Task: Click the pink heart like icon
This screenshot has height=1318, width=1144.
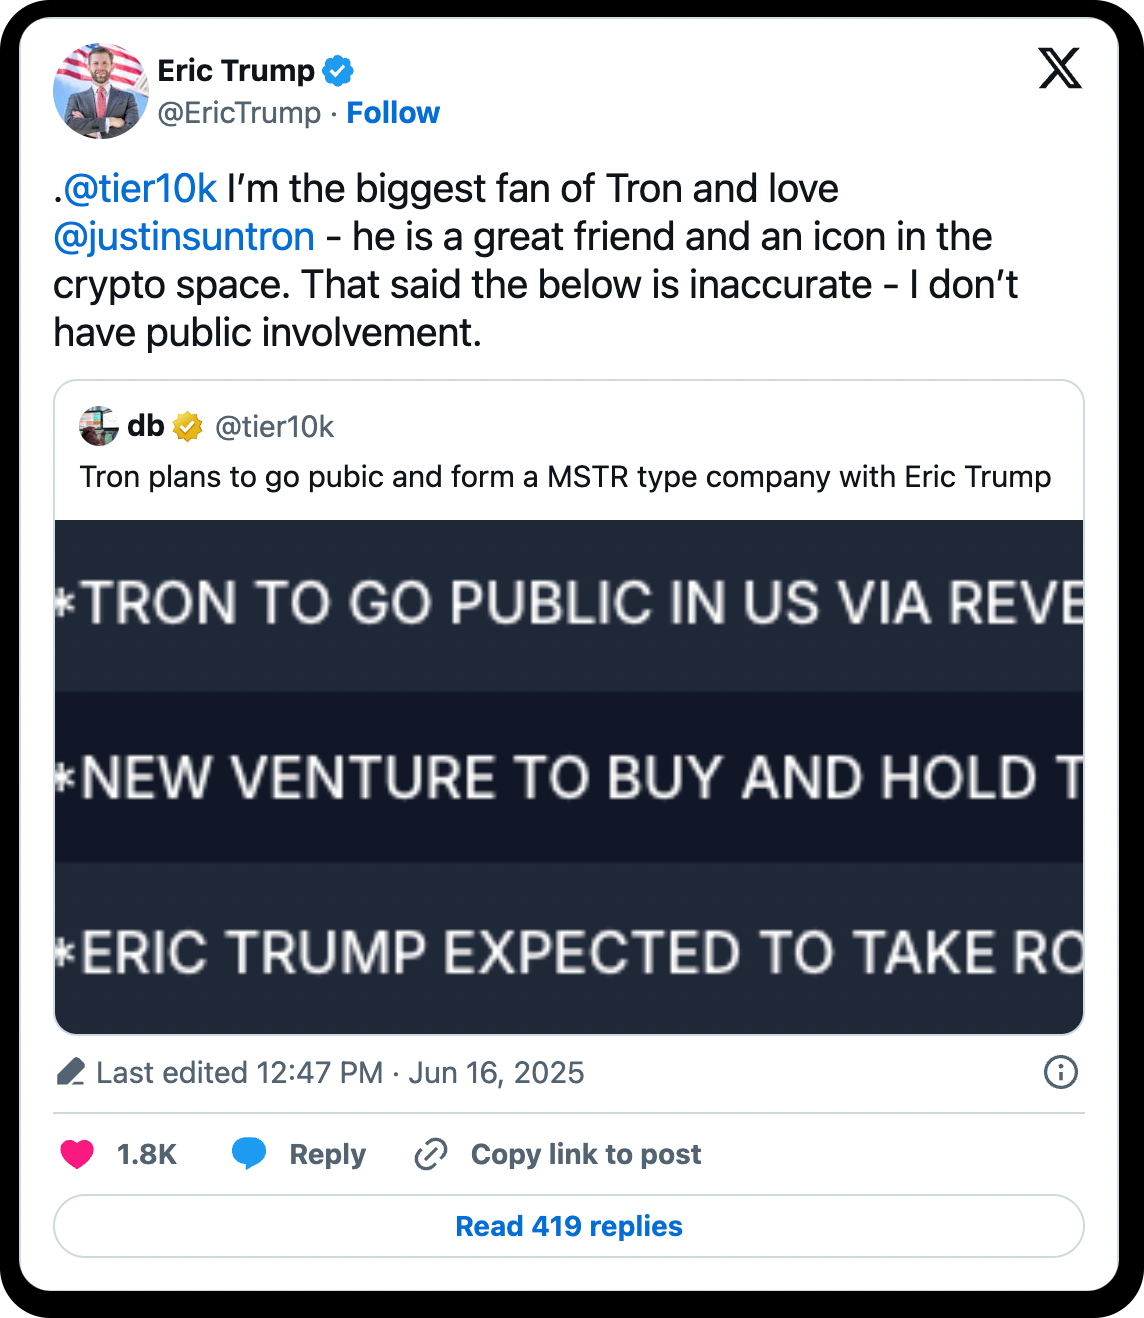Action: pos(77,1154)
